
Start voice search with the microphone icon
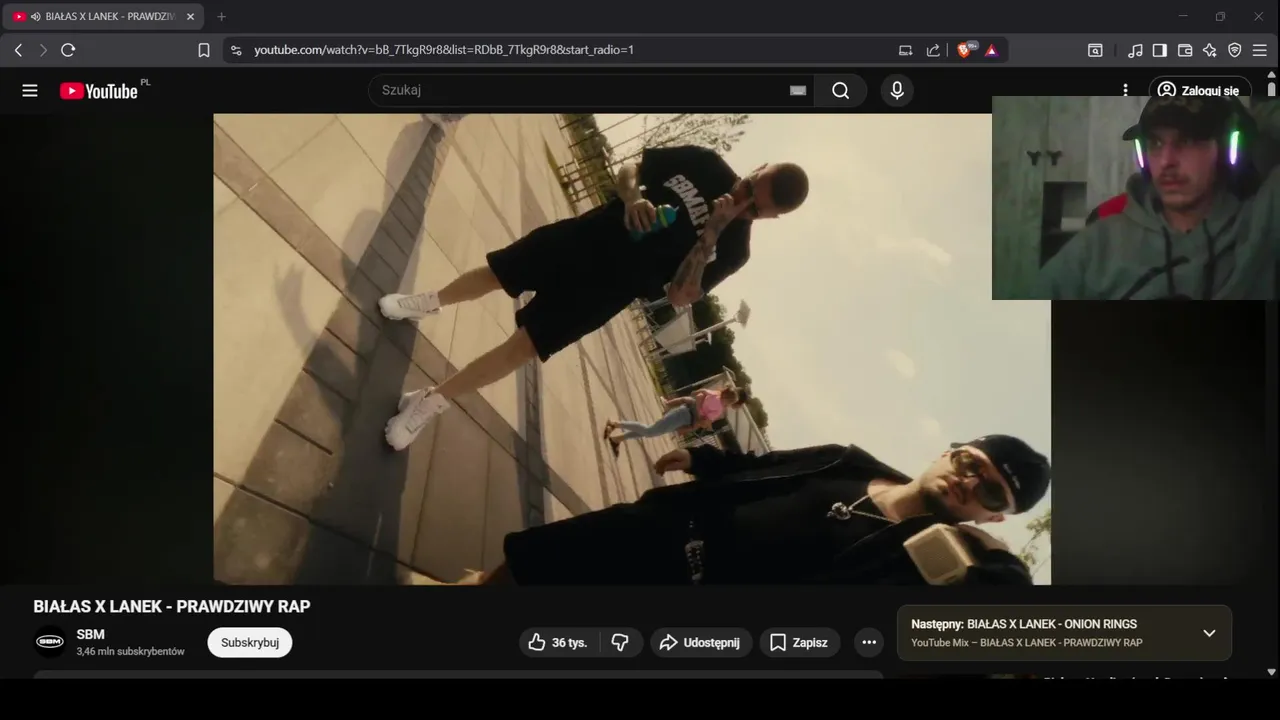tap(897, 91)
